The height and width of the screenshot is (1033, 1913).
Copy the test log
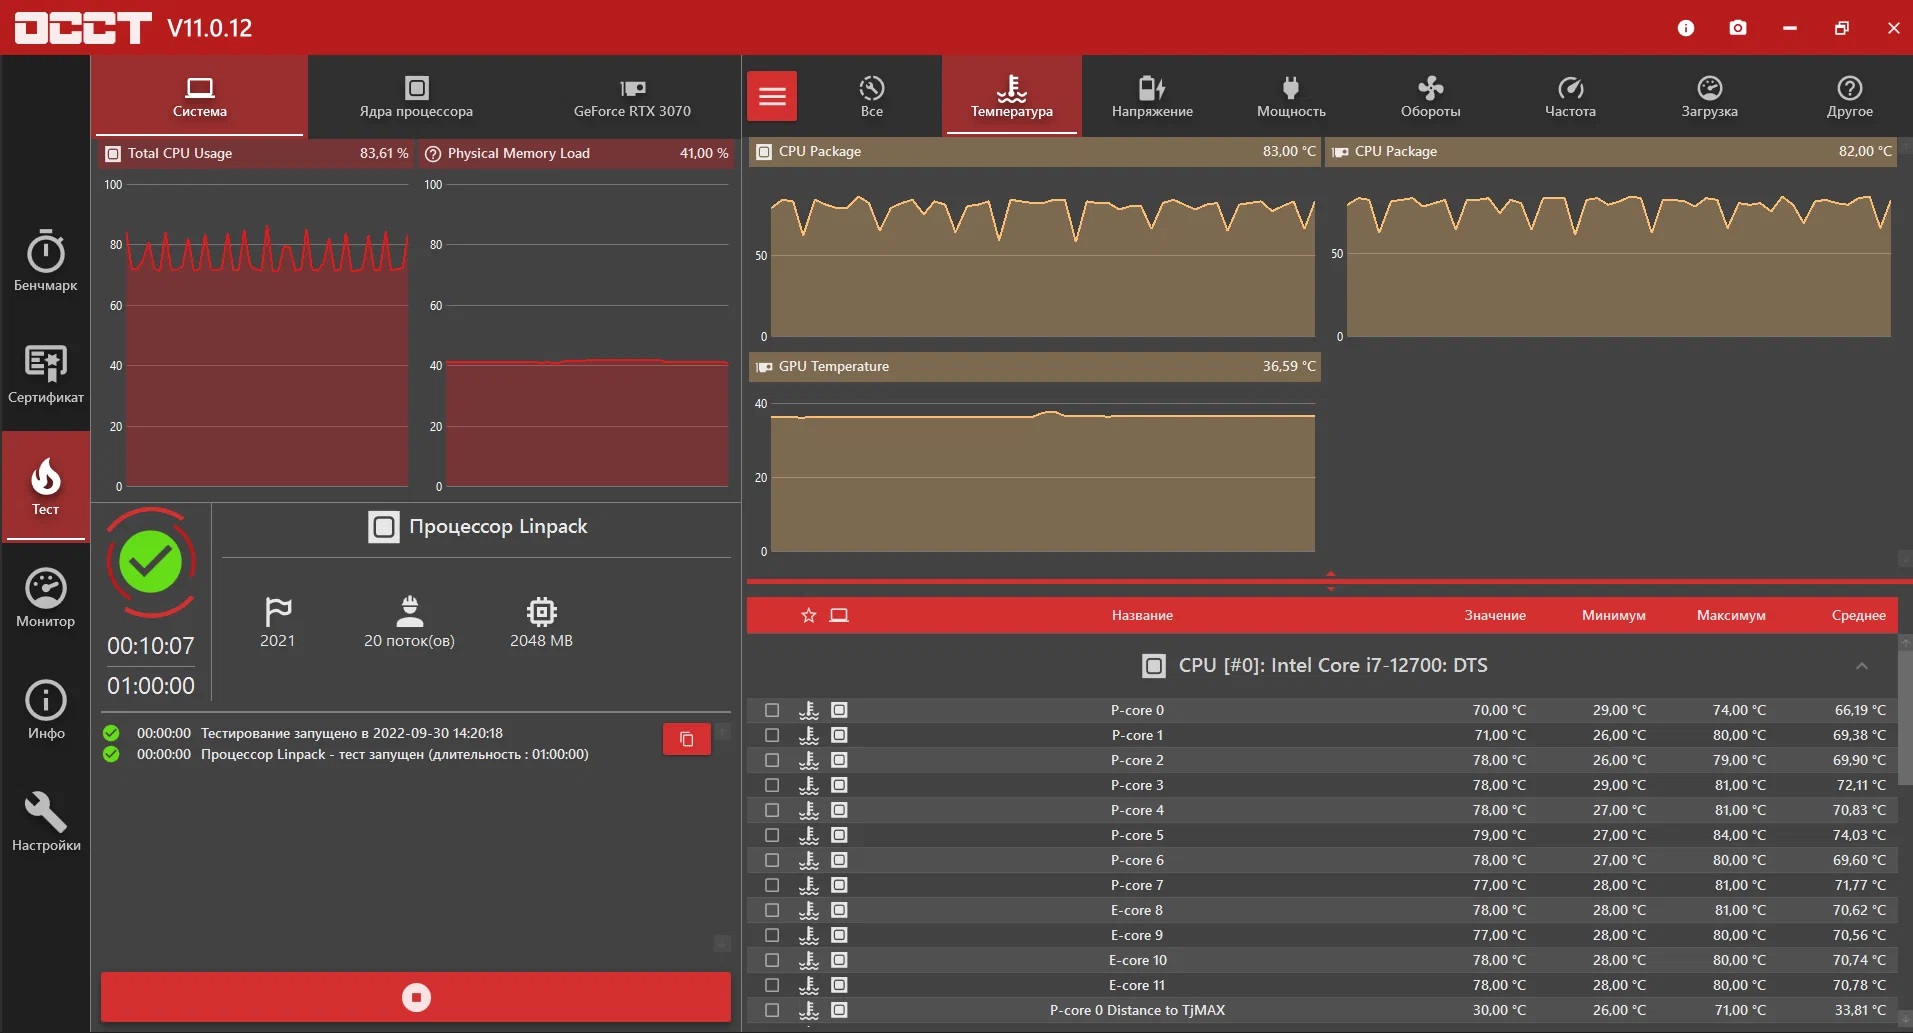[x=687, y=739]
